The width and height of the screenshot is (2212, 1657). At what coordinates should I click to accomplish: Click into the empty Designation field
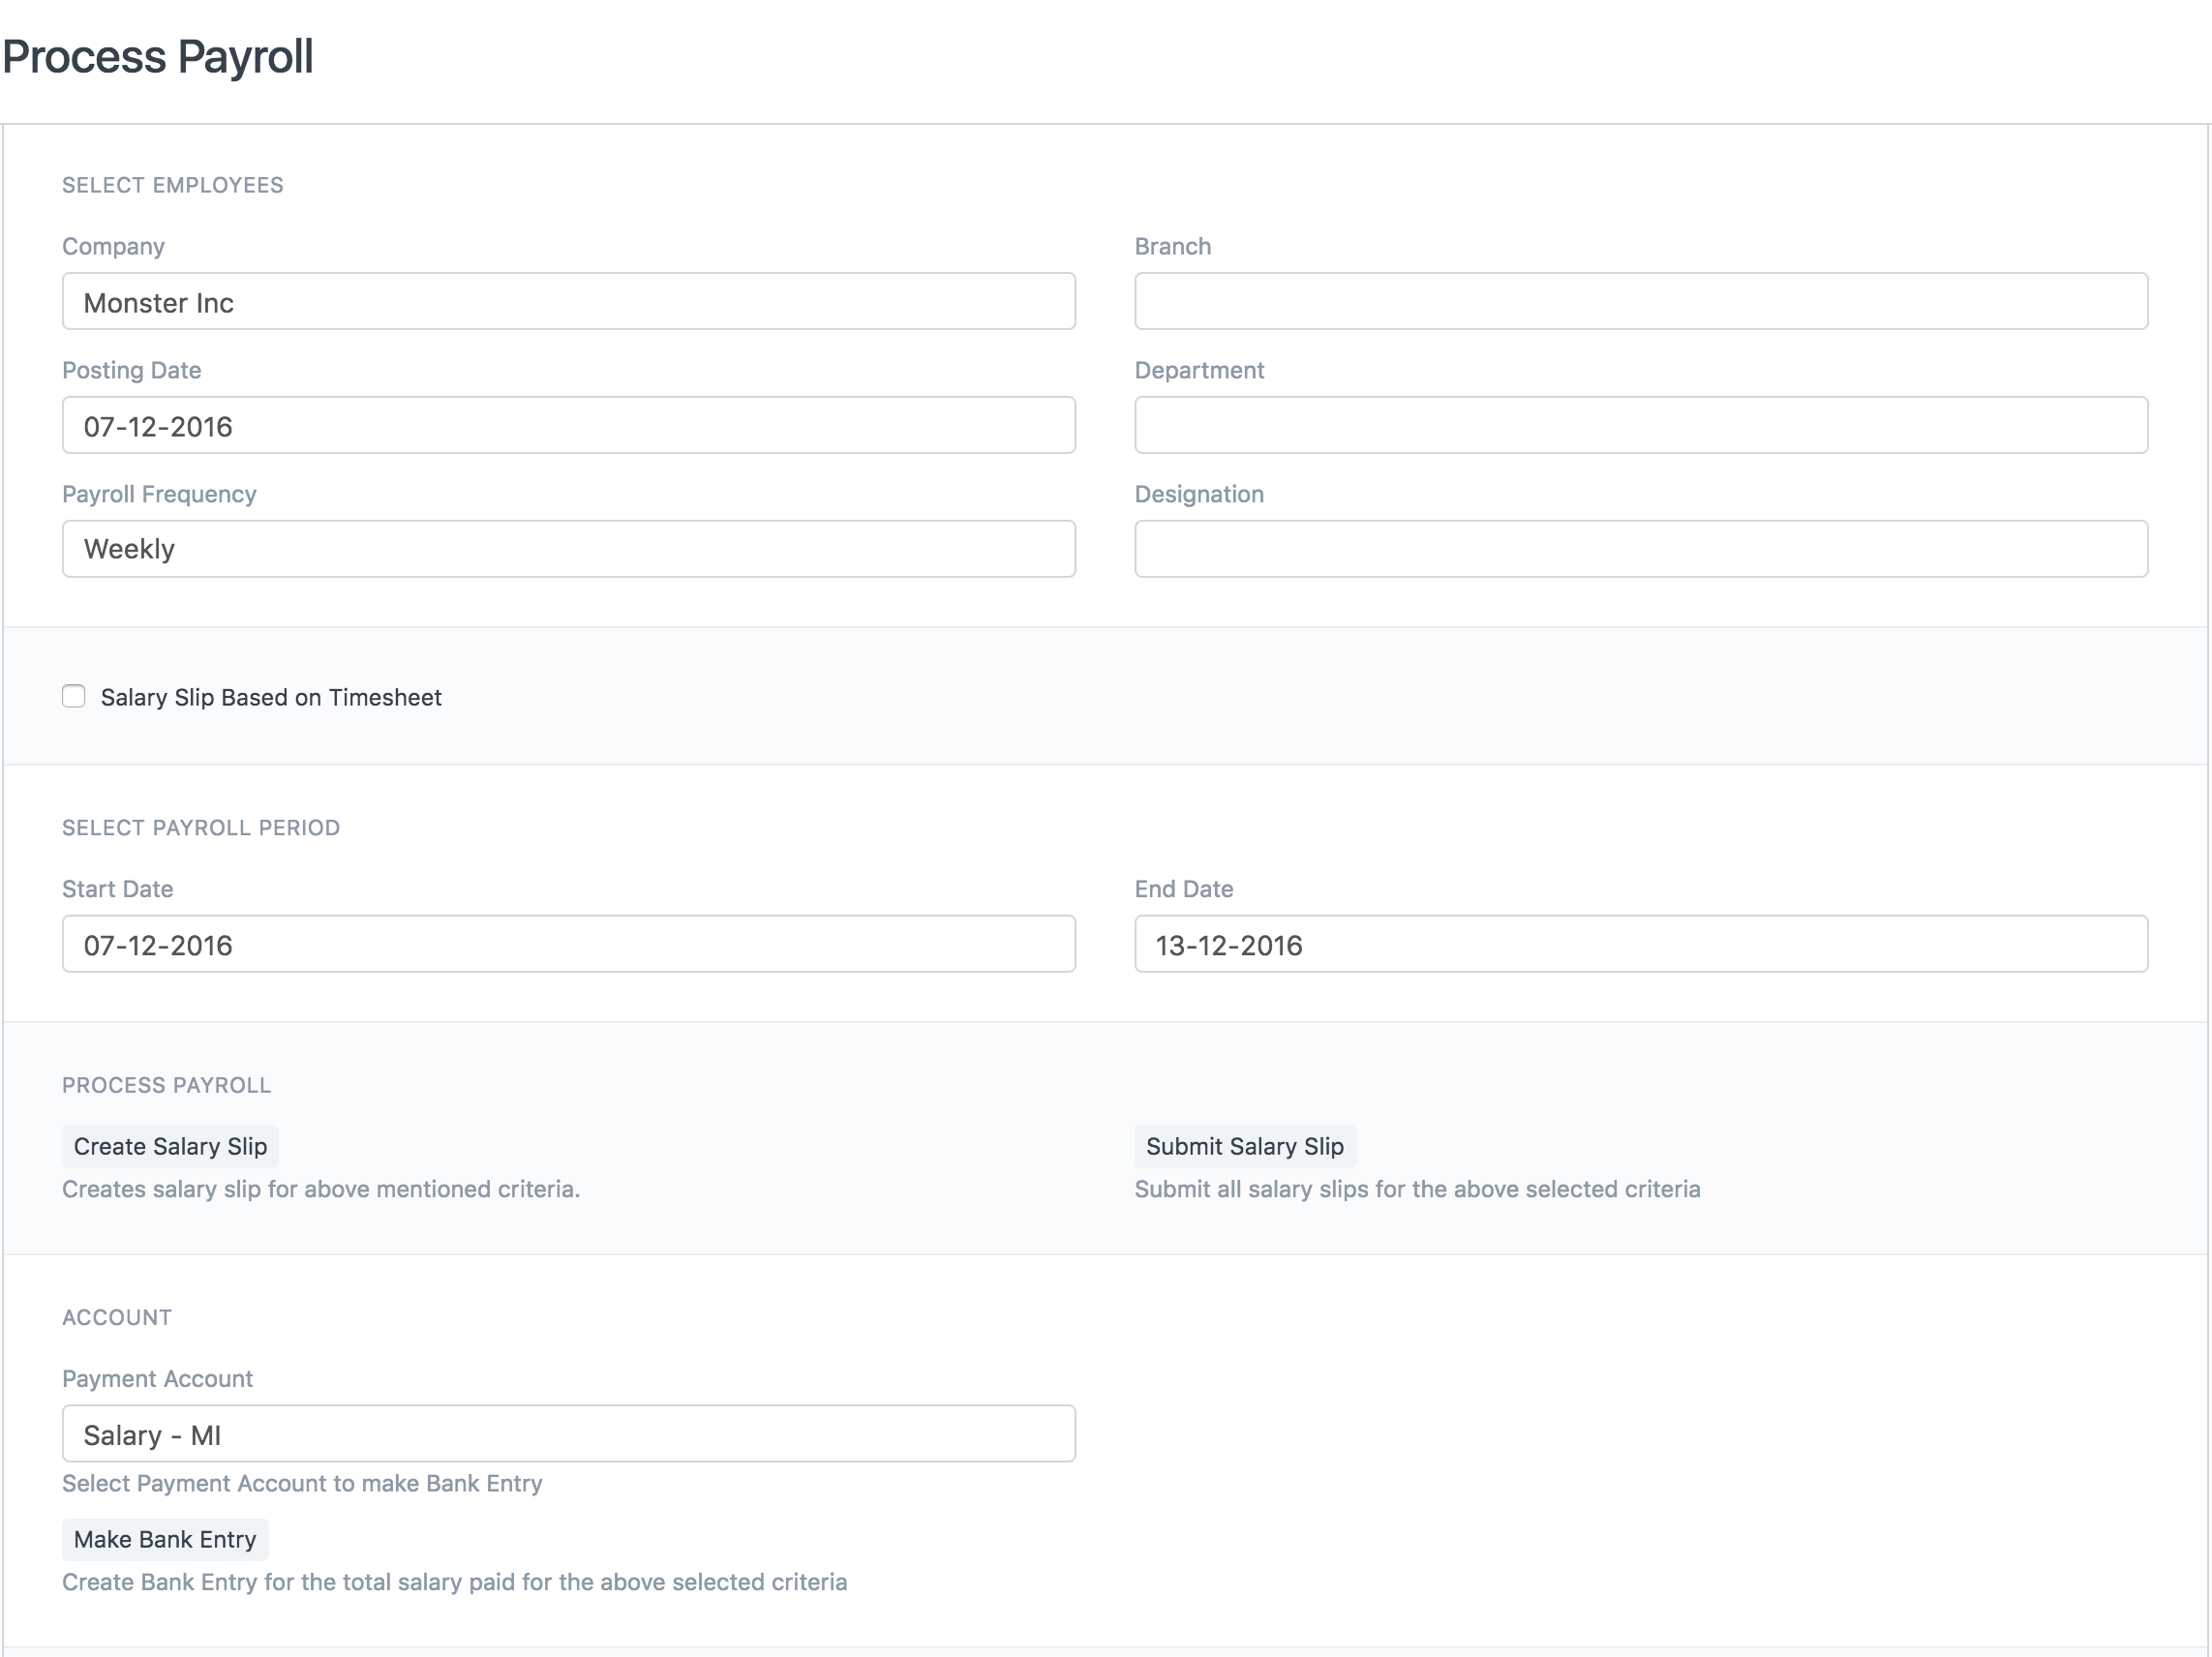pyautogui.click(x=1640, y=549)
